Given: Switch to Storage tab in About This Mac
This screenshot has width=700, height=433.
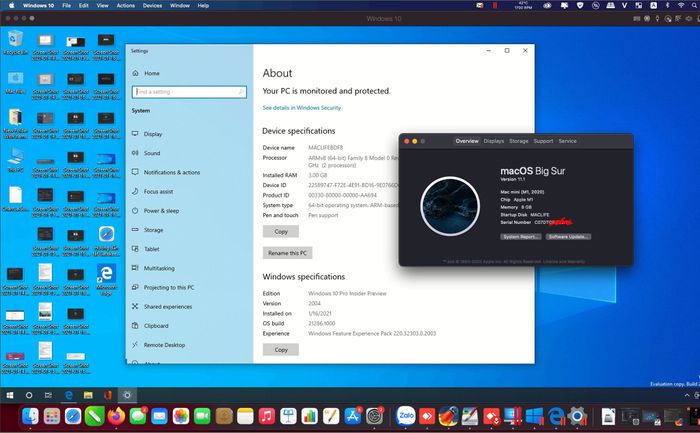Looking at the screenshot, I should point(519,141).
